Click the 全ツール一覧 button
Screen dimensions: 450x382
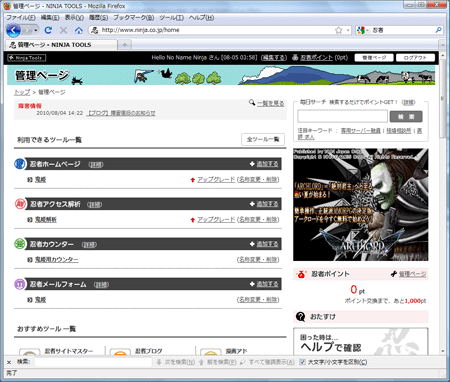pyautogui.click(x=263, y=139)
